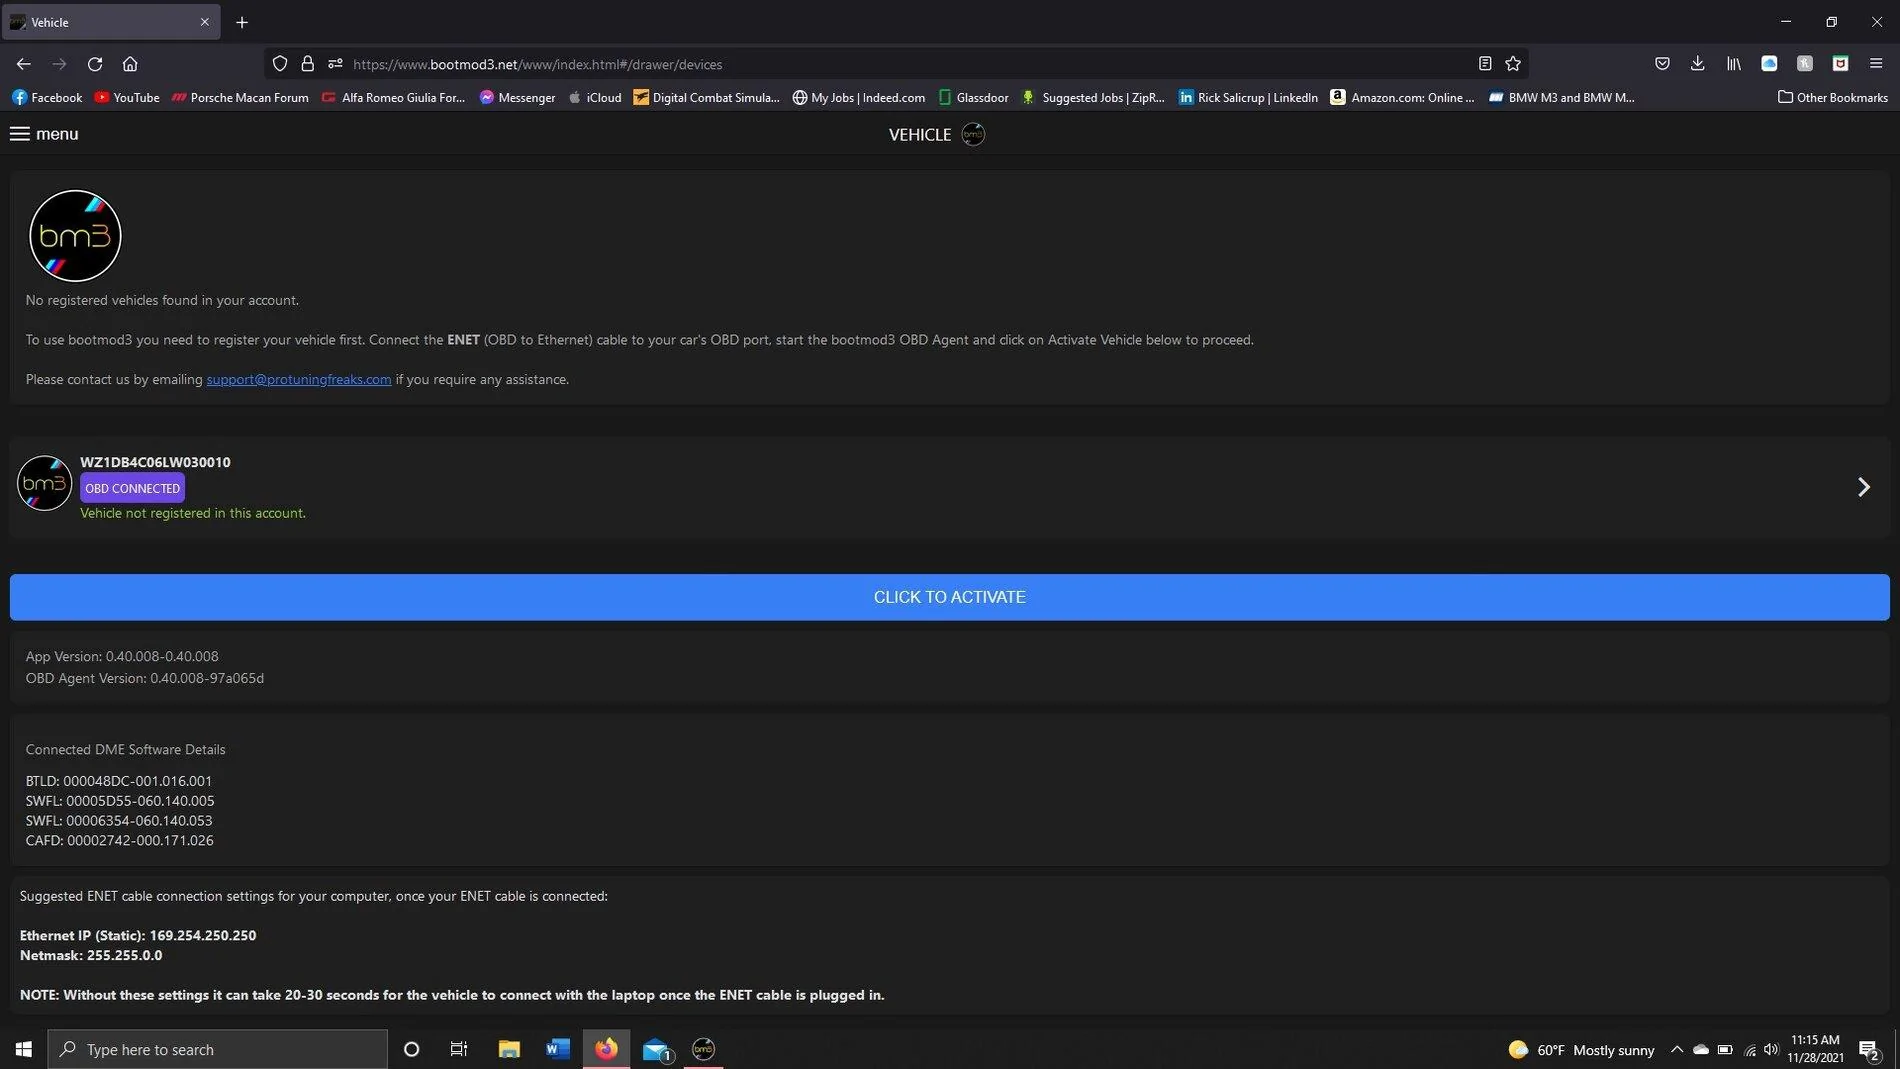Open the Rick Salicrup LinkedIn bookmark
Screen dimensions: 1900x1069
[x=1248, y=97]
